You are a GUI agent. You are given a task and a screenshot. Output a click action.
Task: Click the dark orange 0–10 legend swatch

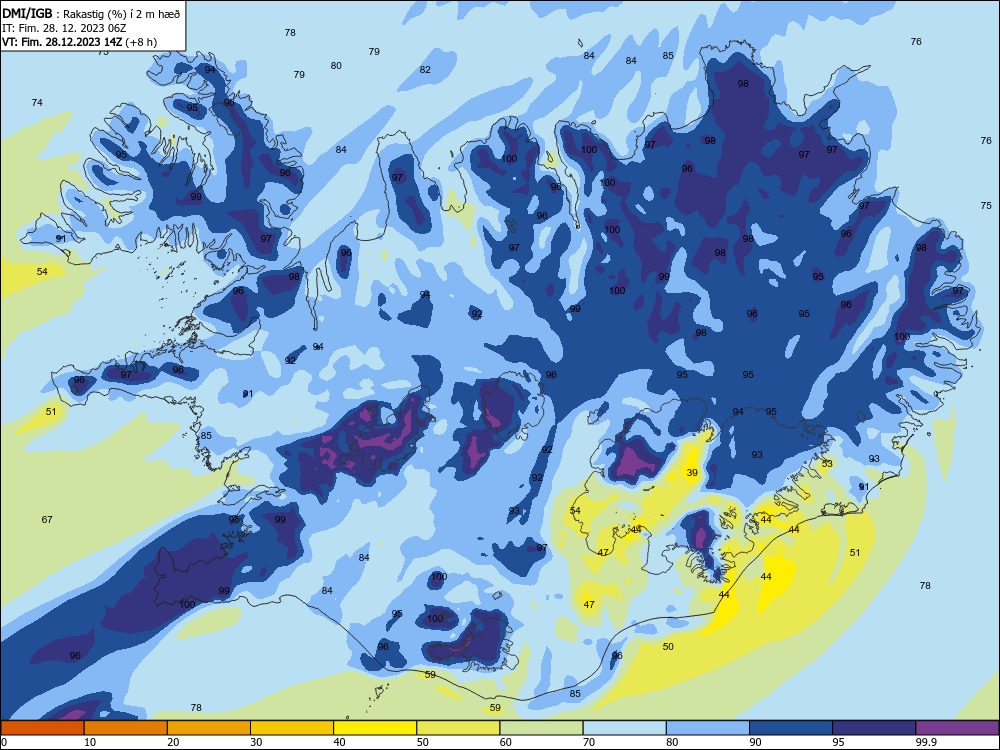pyautogui.click(x=42, y=728)
